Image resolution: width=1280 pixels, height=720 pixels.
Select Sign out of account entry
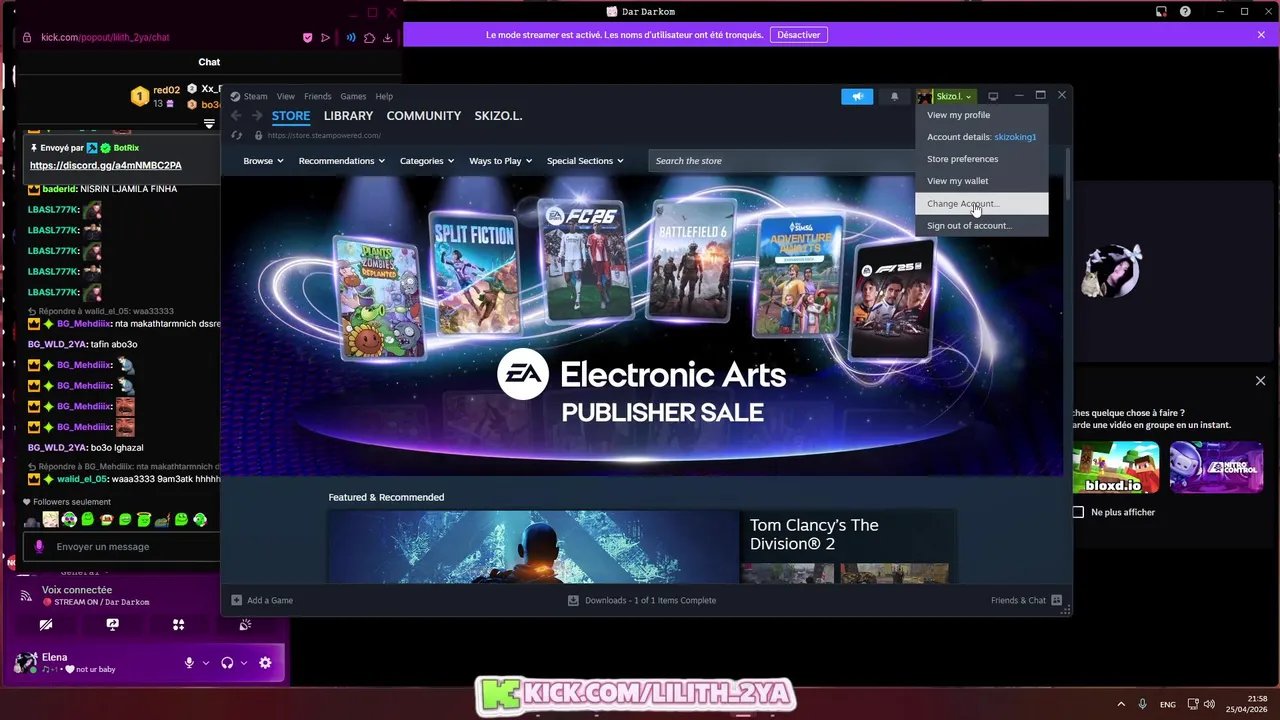[981, 226]
